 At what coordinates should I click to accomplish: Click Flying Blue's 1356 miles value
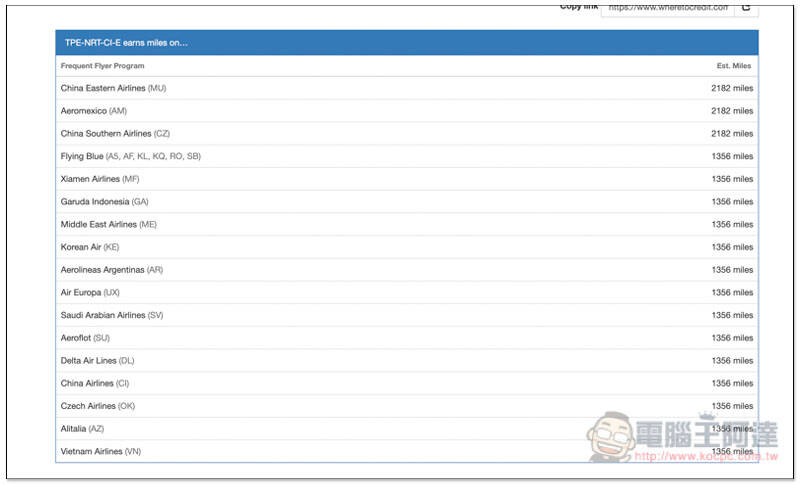(732, 156)
